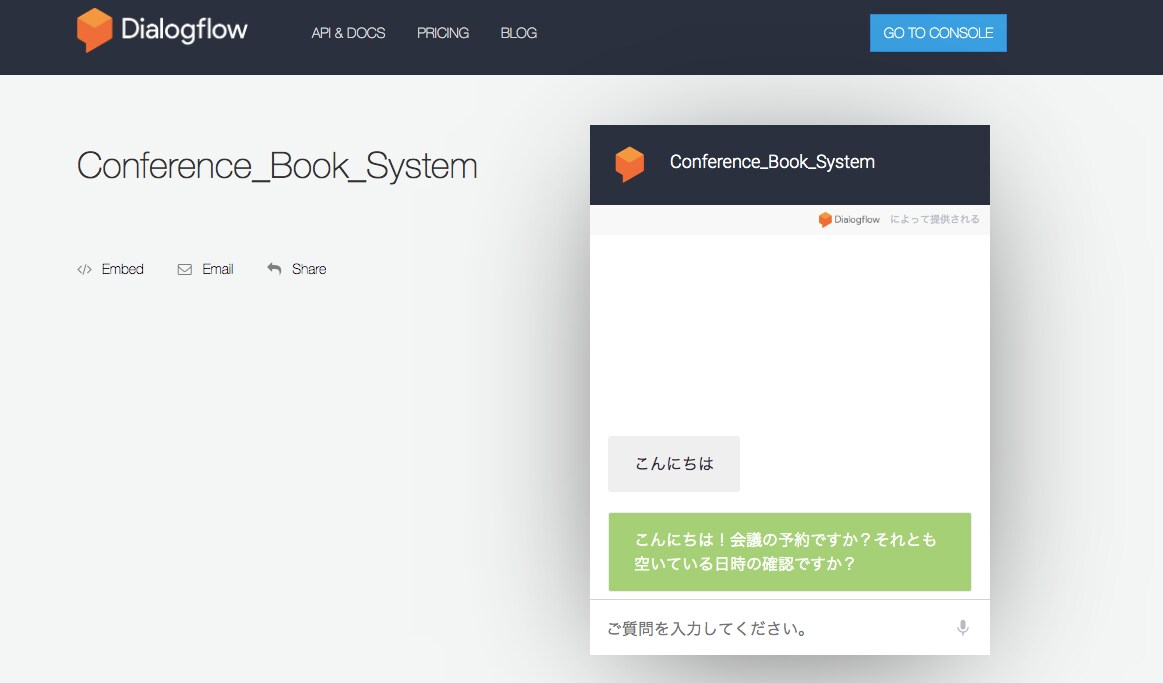Click the Email link text

(217, 269)
